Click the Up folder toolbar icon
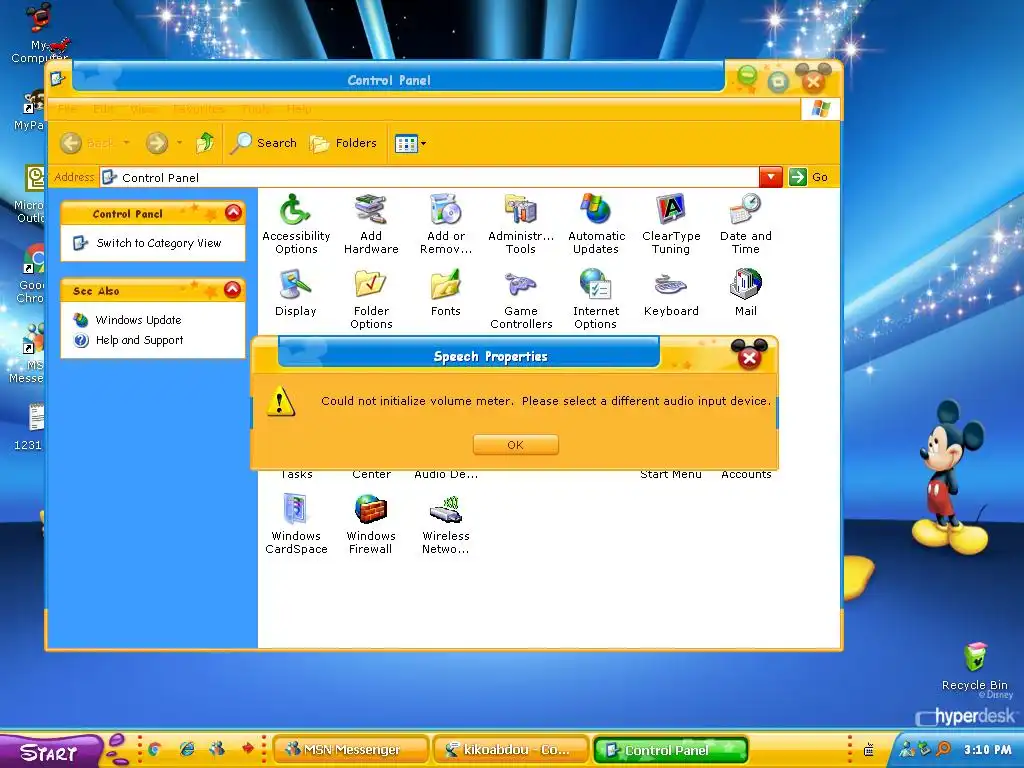Image resolution: width=1024 pixels, height=768 pixels. [x=205, y=142]
